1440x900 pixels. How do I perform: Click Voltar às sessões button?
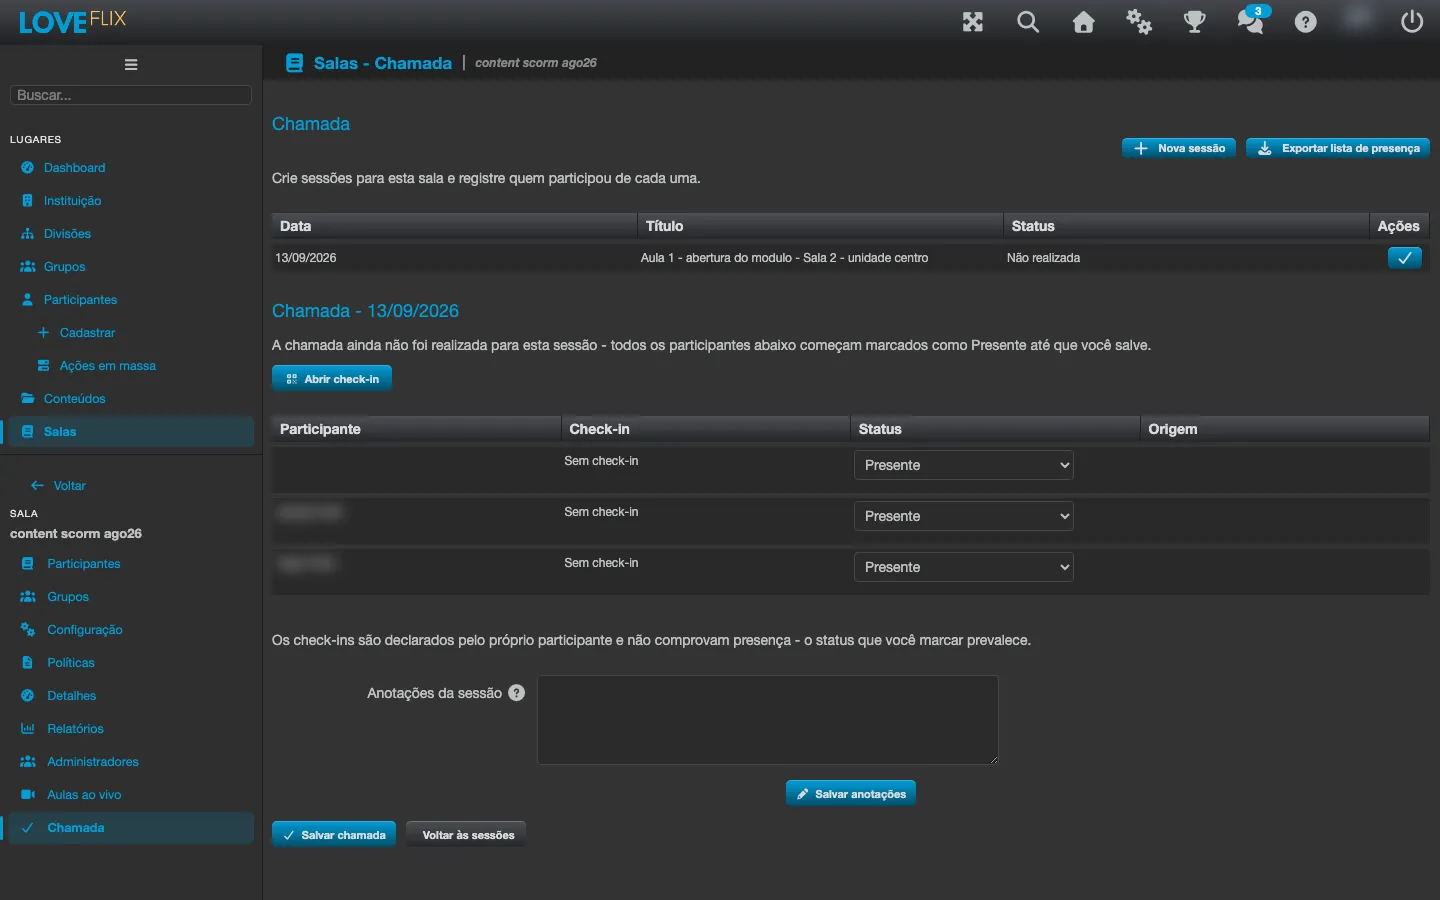pyautogui.click(x=466, y=835)
